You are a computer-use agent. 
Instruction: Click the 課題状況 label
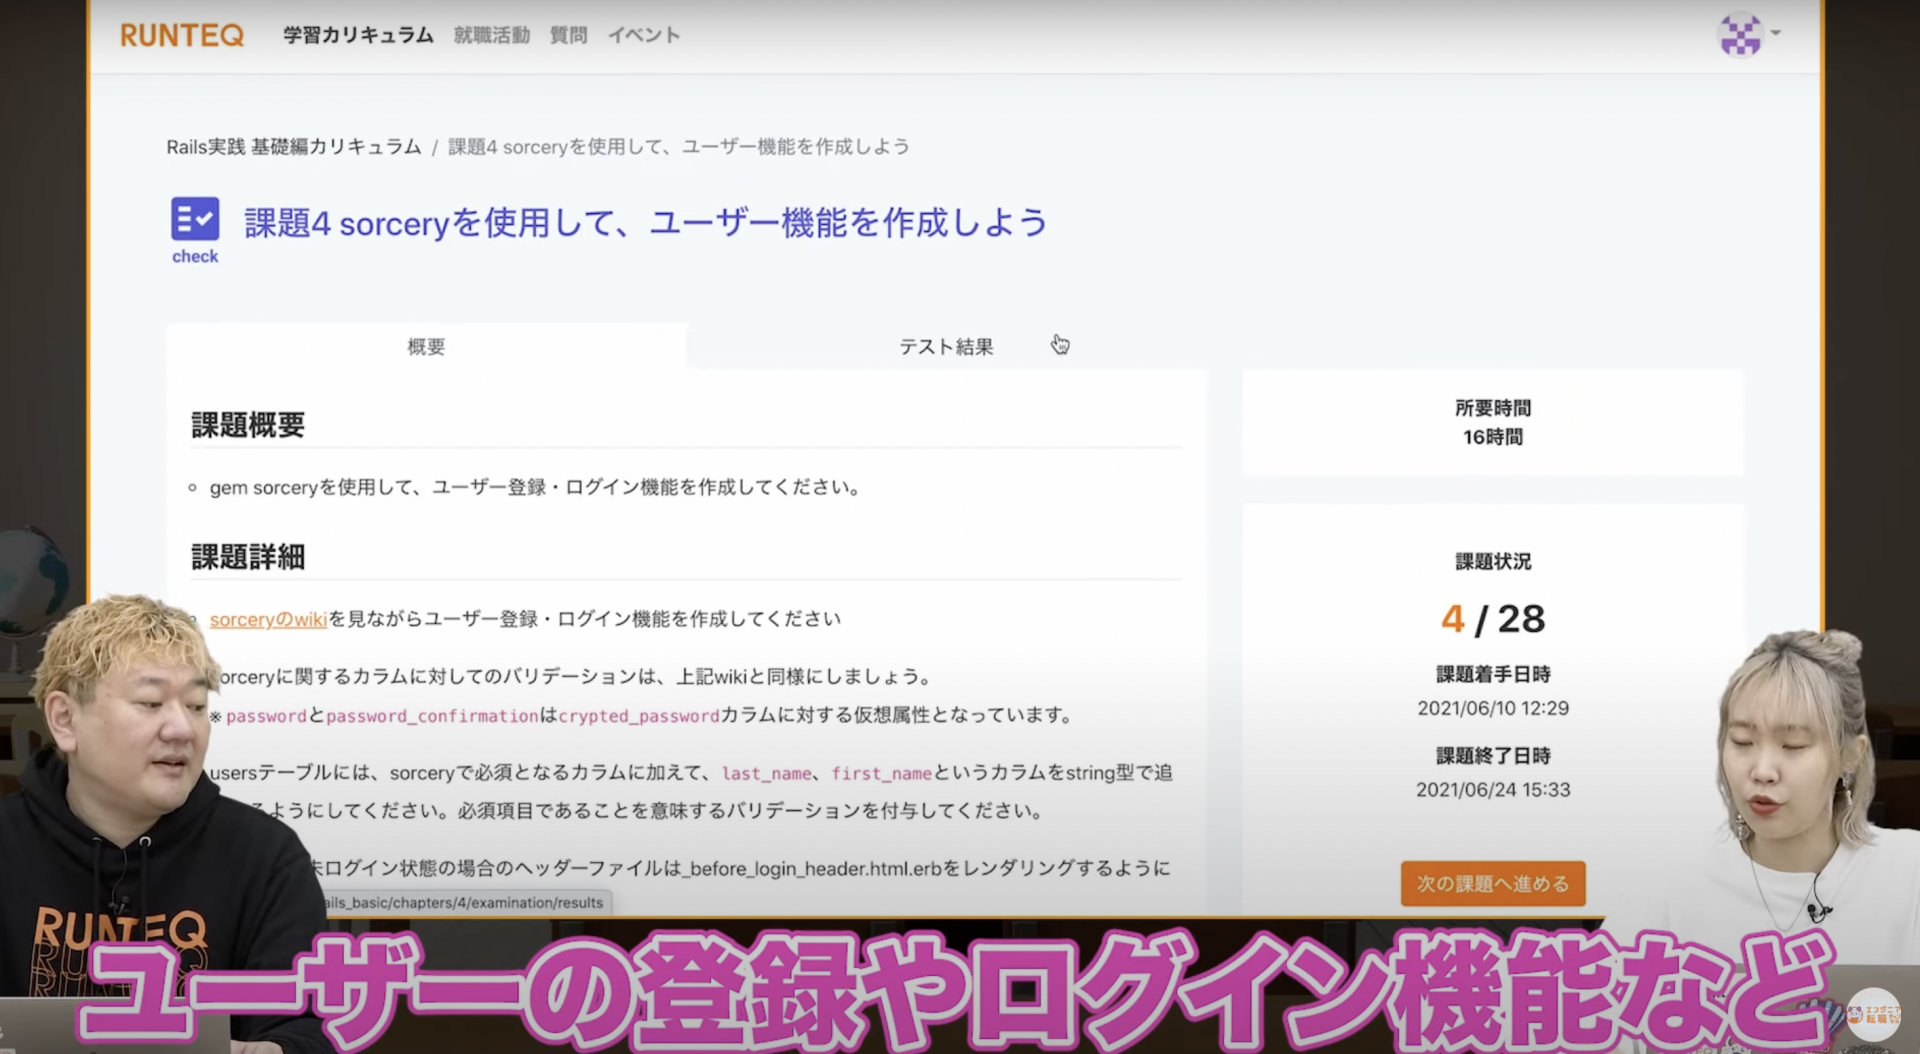pyautogui.click(x=1493, y=561)
